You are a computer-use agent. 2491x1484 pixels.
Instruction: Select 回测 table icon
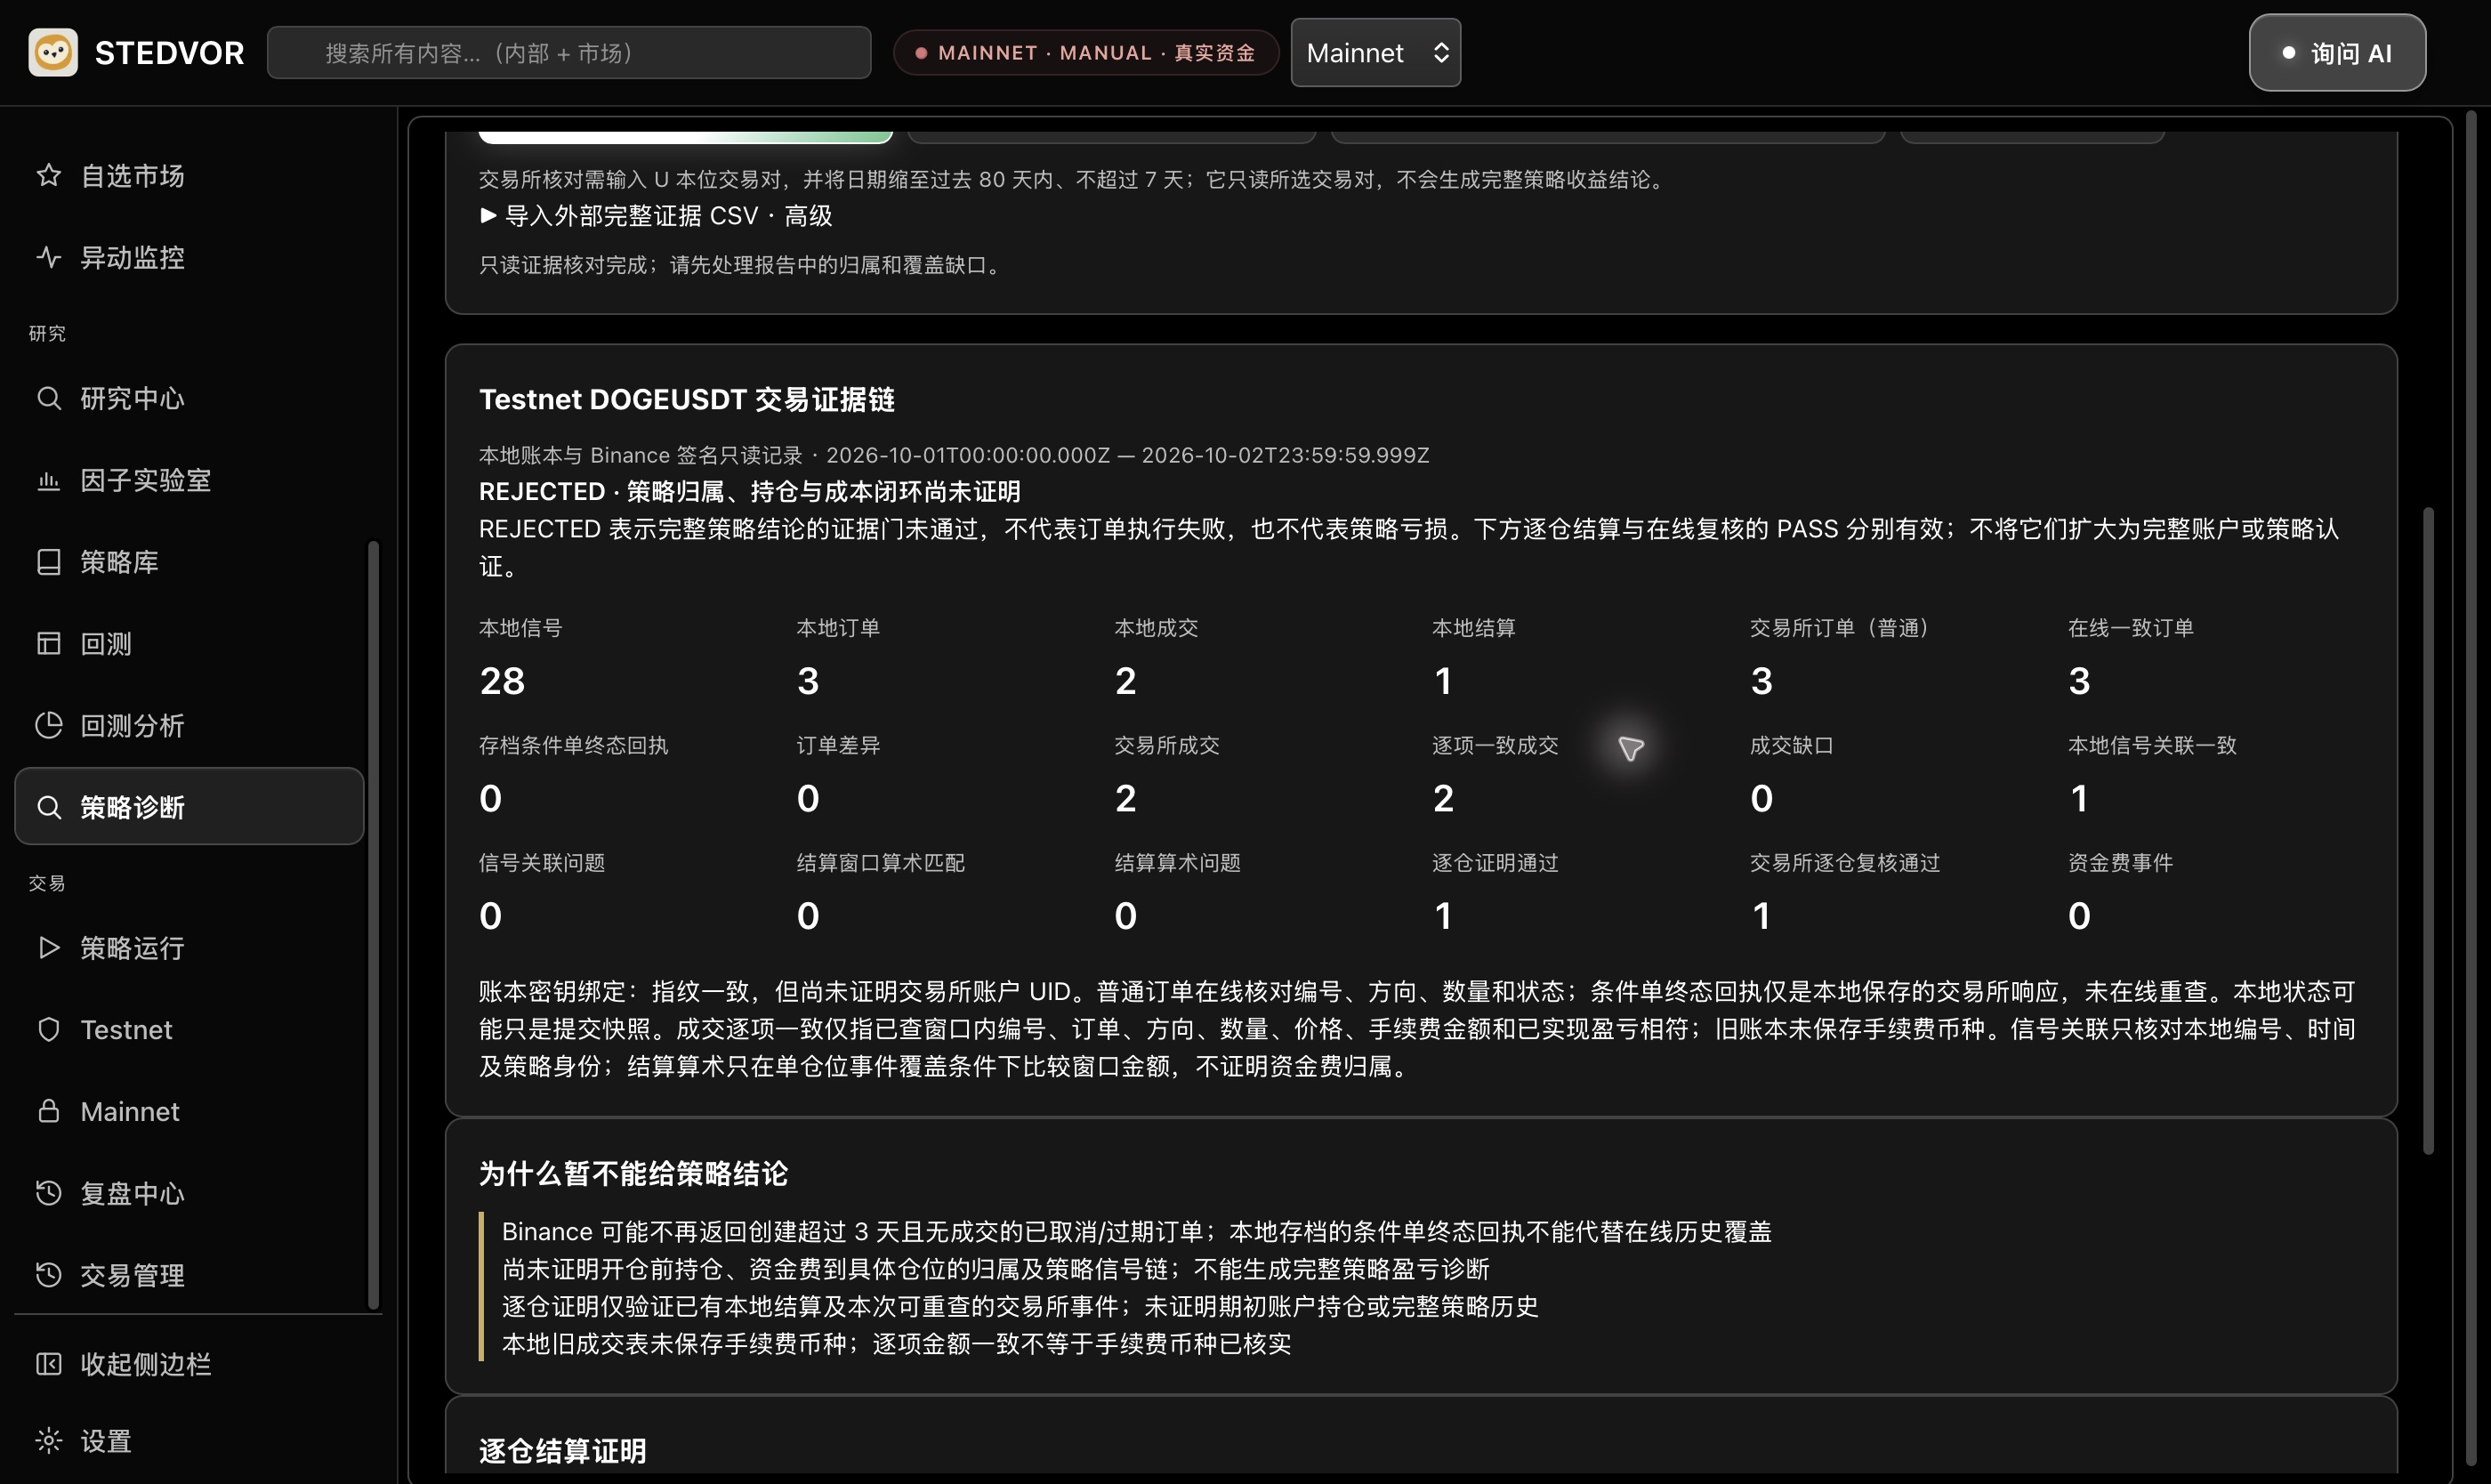coord(48,644)
